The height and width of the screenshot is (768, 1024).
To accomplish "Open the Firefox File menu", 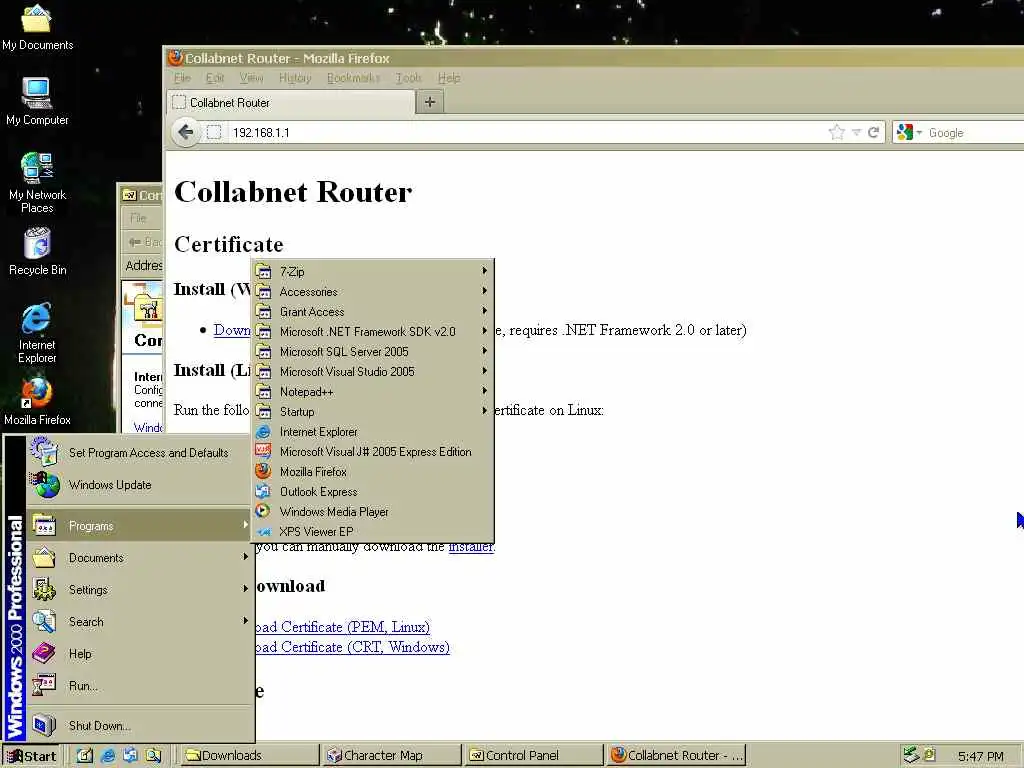I will pos(182,78).
